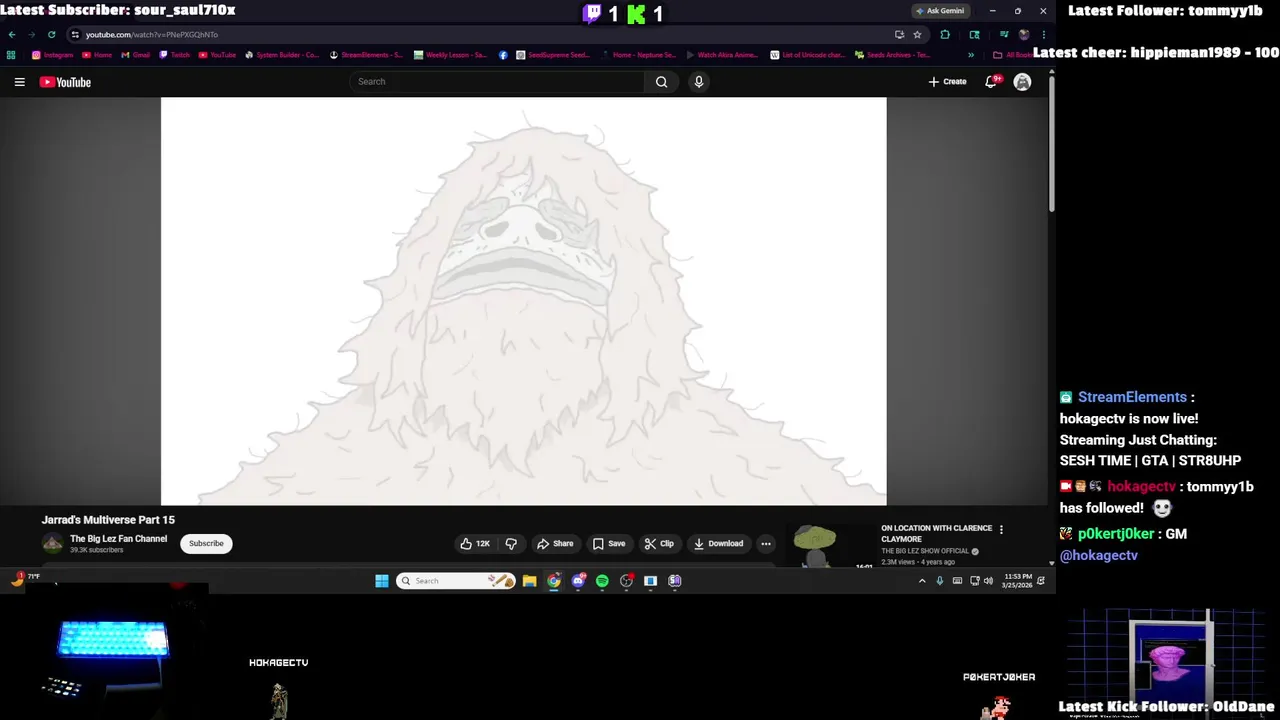Dislike the video with the thumbs-down icon
Image resolution: width=1280 pixels, height=720 pixels.
coord(511,544)
